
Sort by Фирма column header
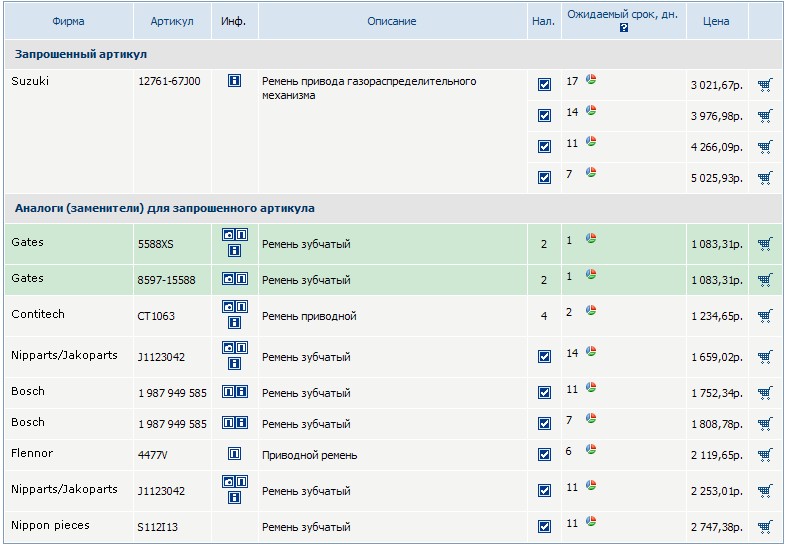pos(67,21)
